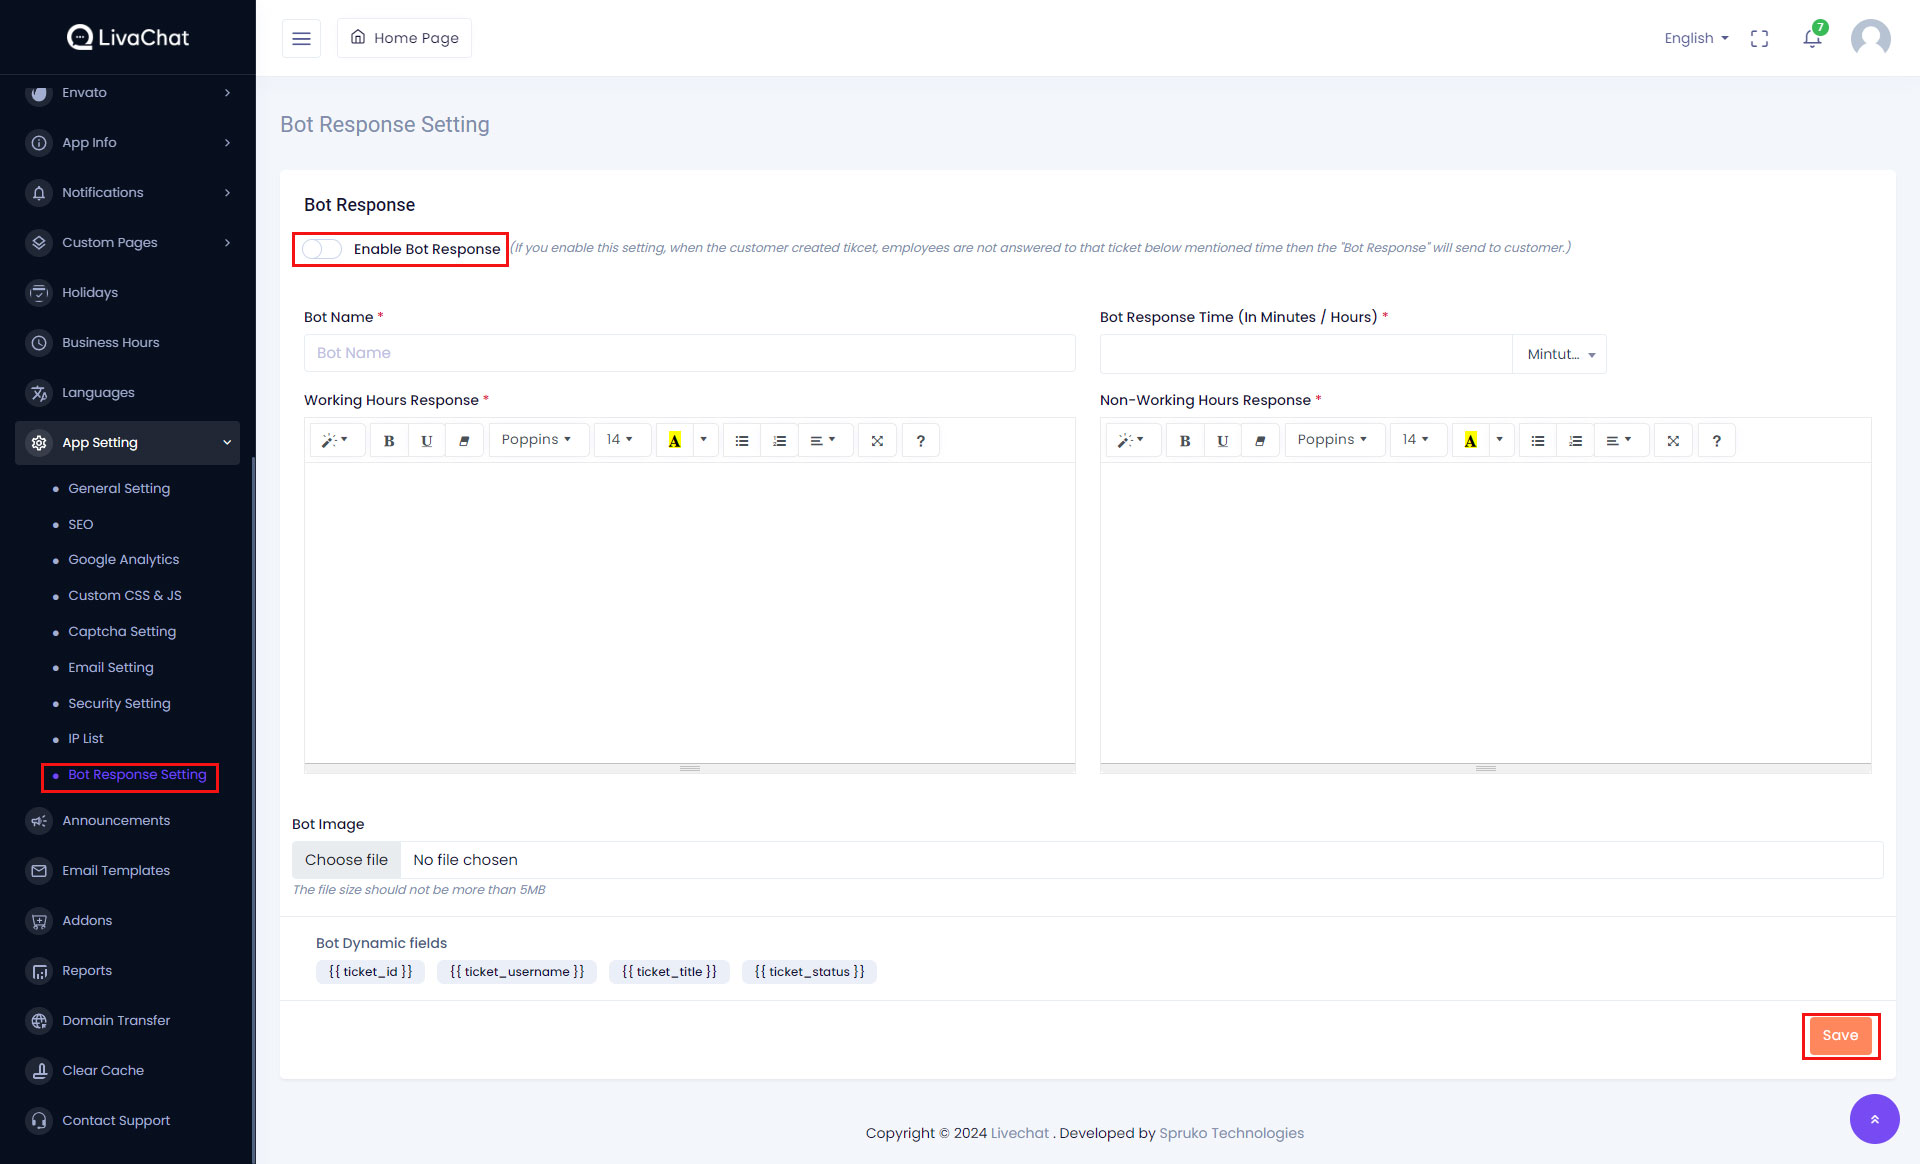Image resolution: width=1920 pixels, height=1164 pixels.
Task: Insert unordered list in Working Hours editor
Action: click(x=742, y=440)
